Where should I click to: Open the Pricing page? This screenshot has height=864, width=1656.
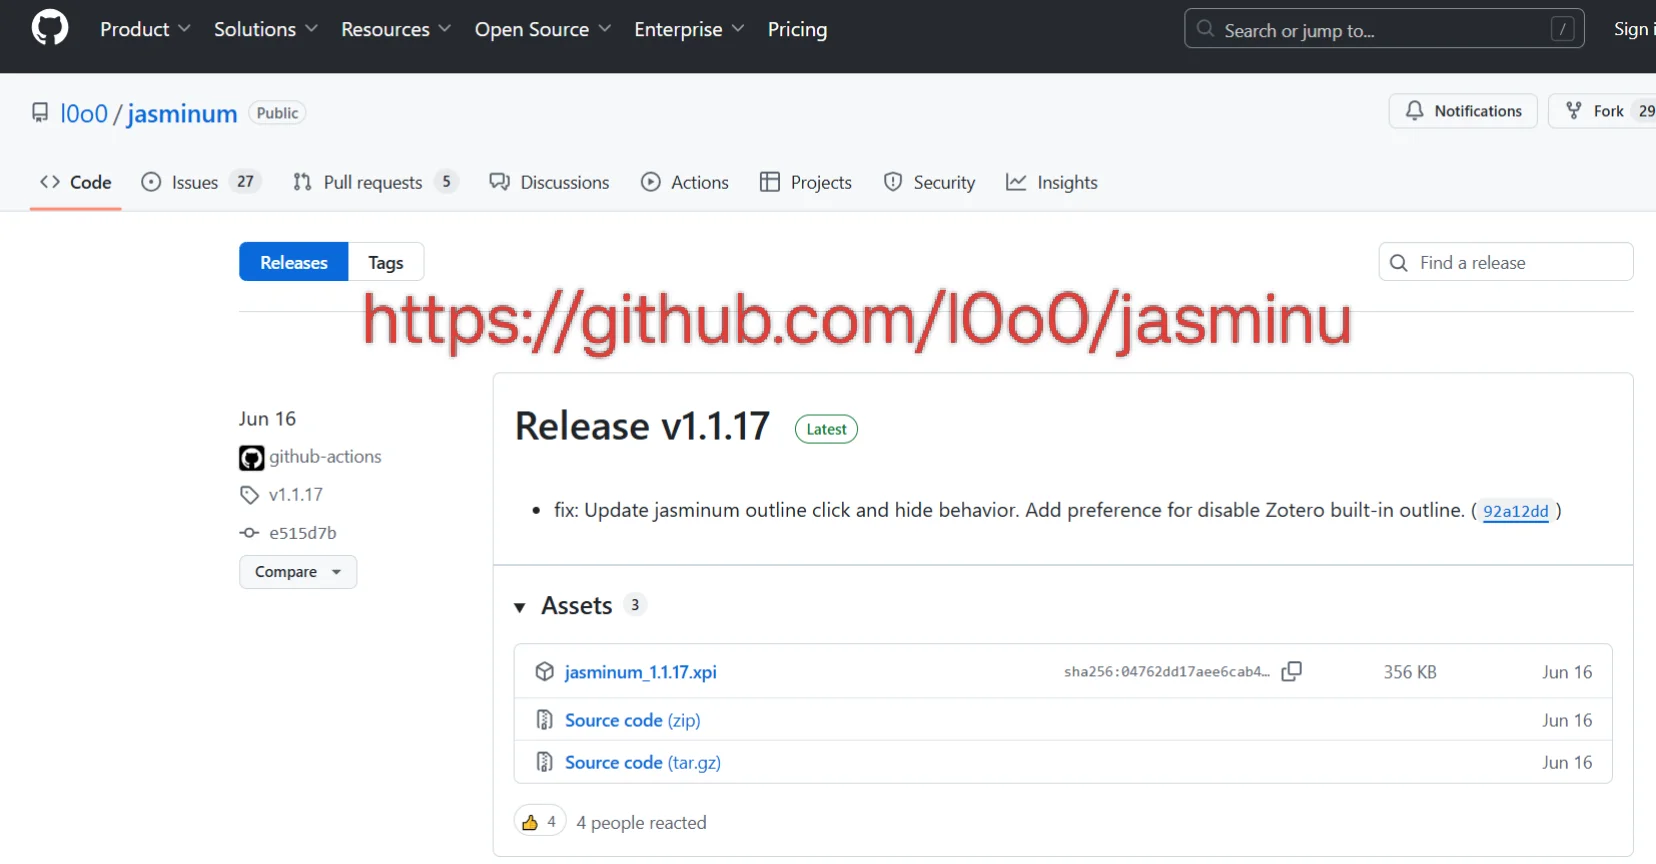[x=797, y=29]
